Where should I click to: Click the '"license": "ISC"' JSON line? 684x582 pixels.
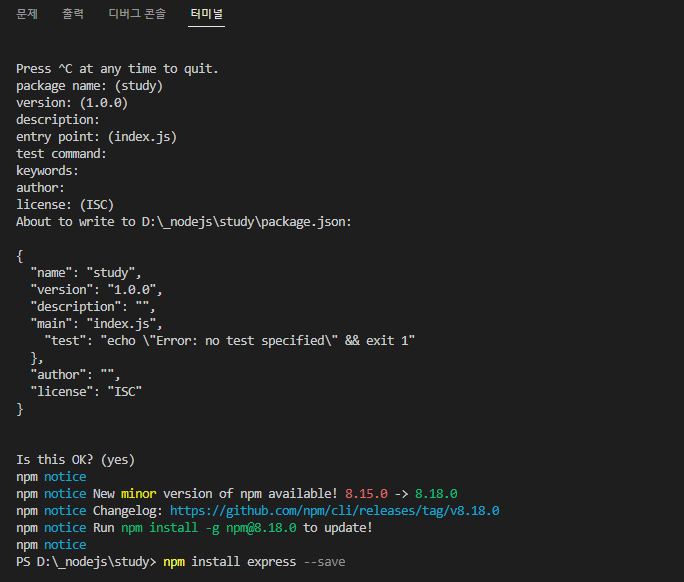tap(86, 392)
